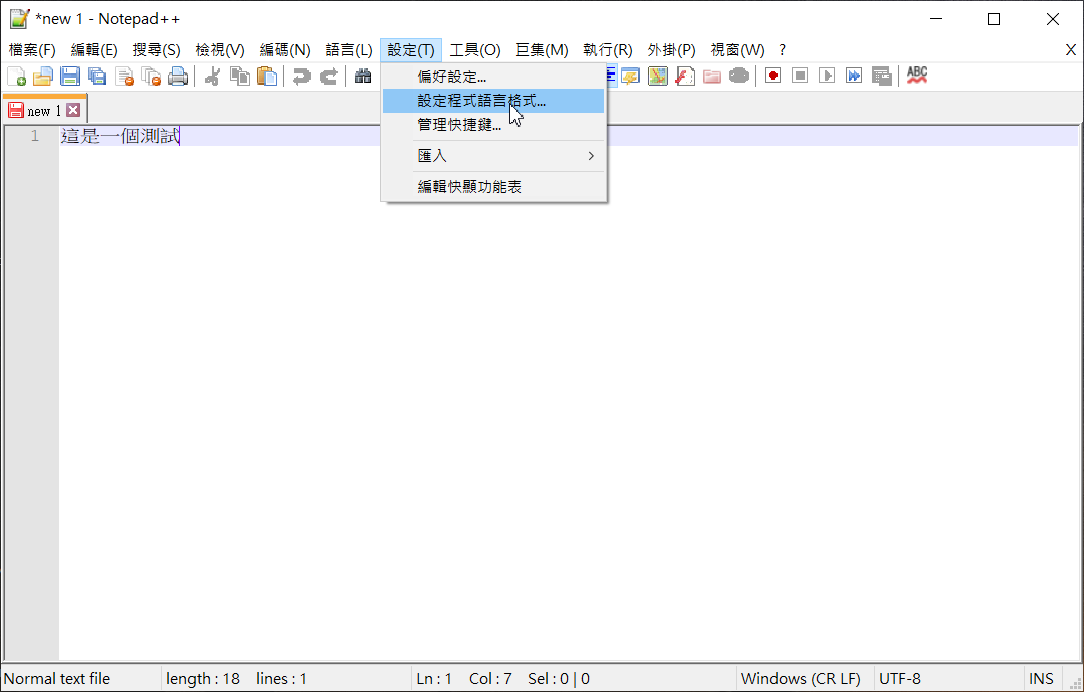
Task: Click the Open file folder icon
Action: pyautogui.click(x=43, y=76)
